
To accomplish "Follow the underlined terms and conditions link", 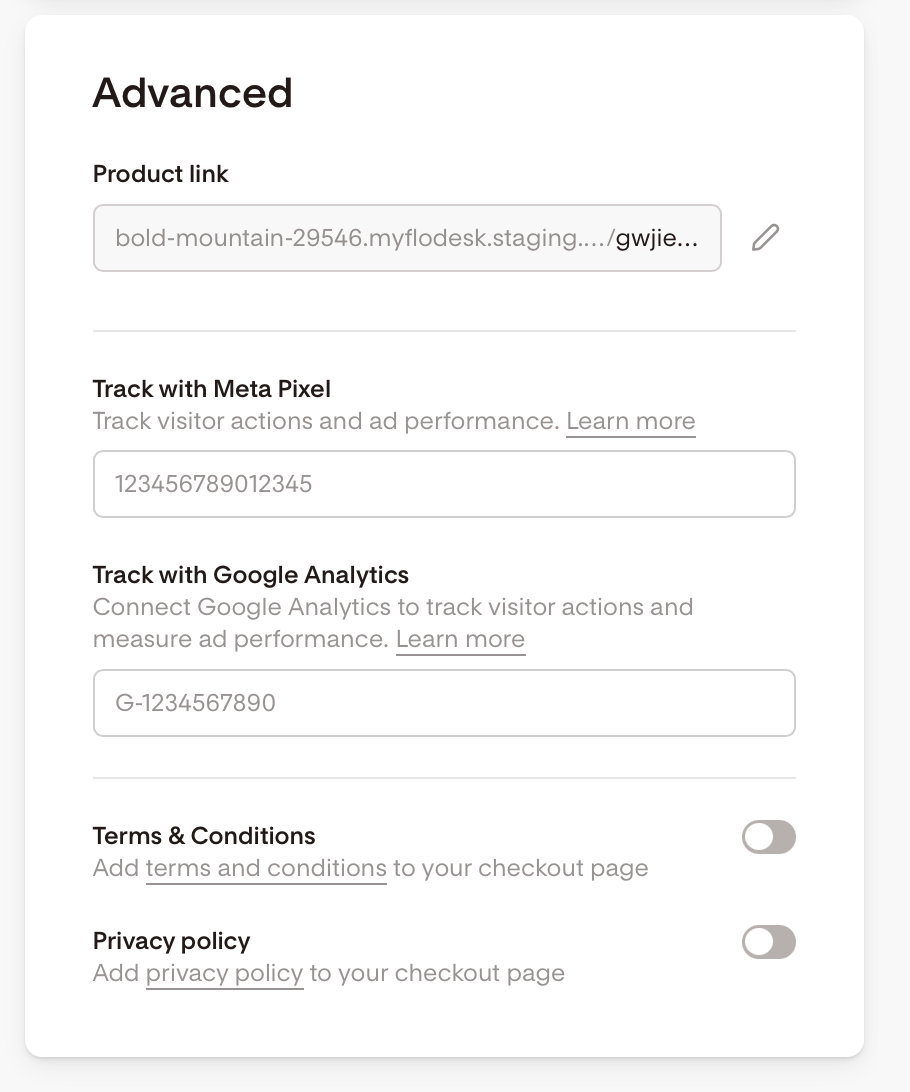I will click(266, 868).
